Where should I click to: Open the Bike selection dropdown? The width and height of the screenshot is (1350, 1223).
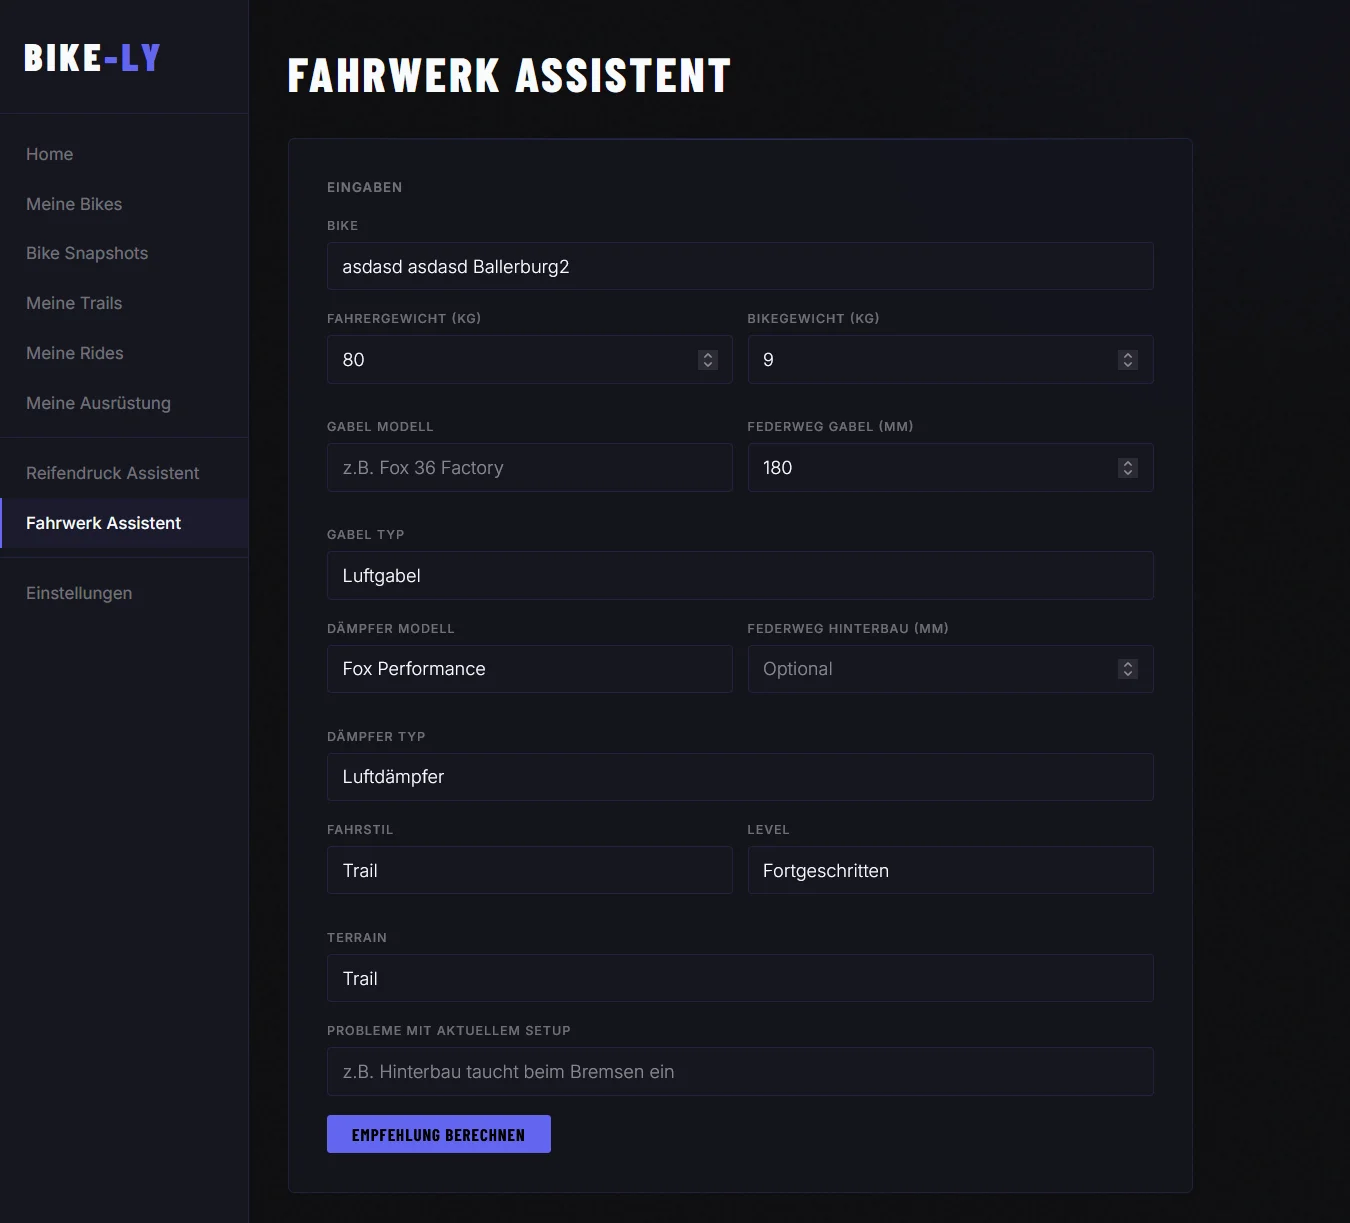(x=740, y=267)
